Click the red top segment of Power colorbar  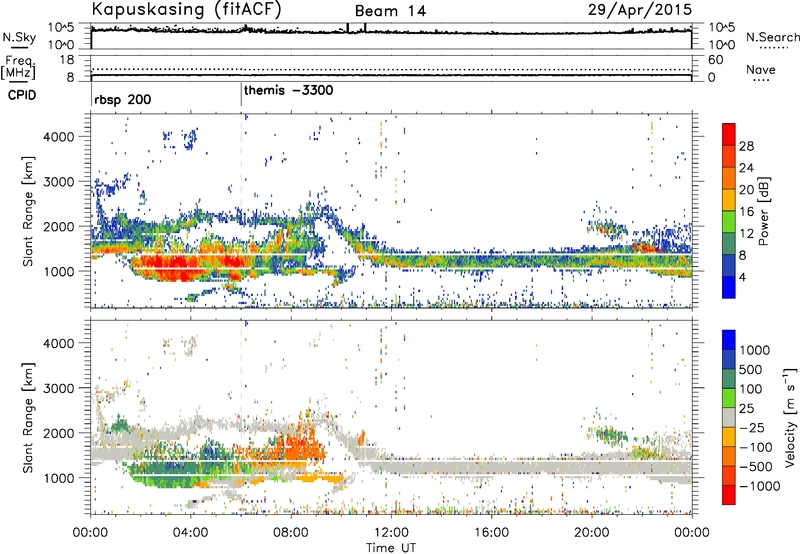coord(729,134)
